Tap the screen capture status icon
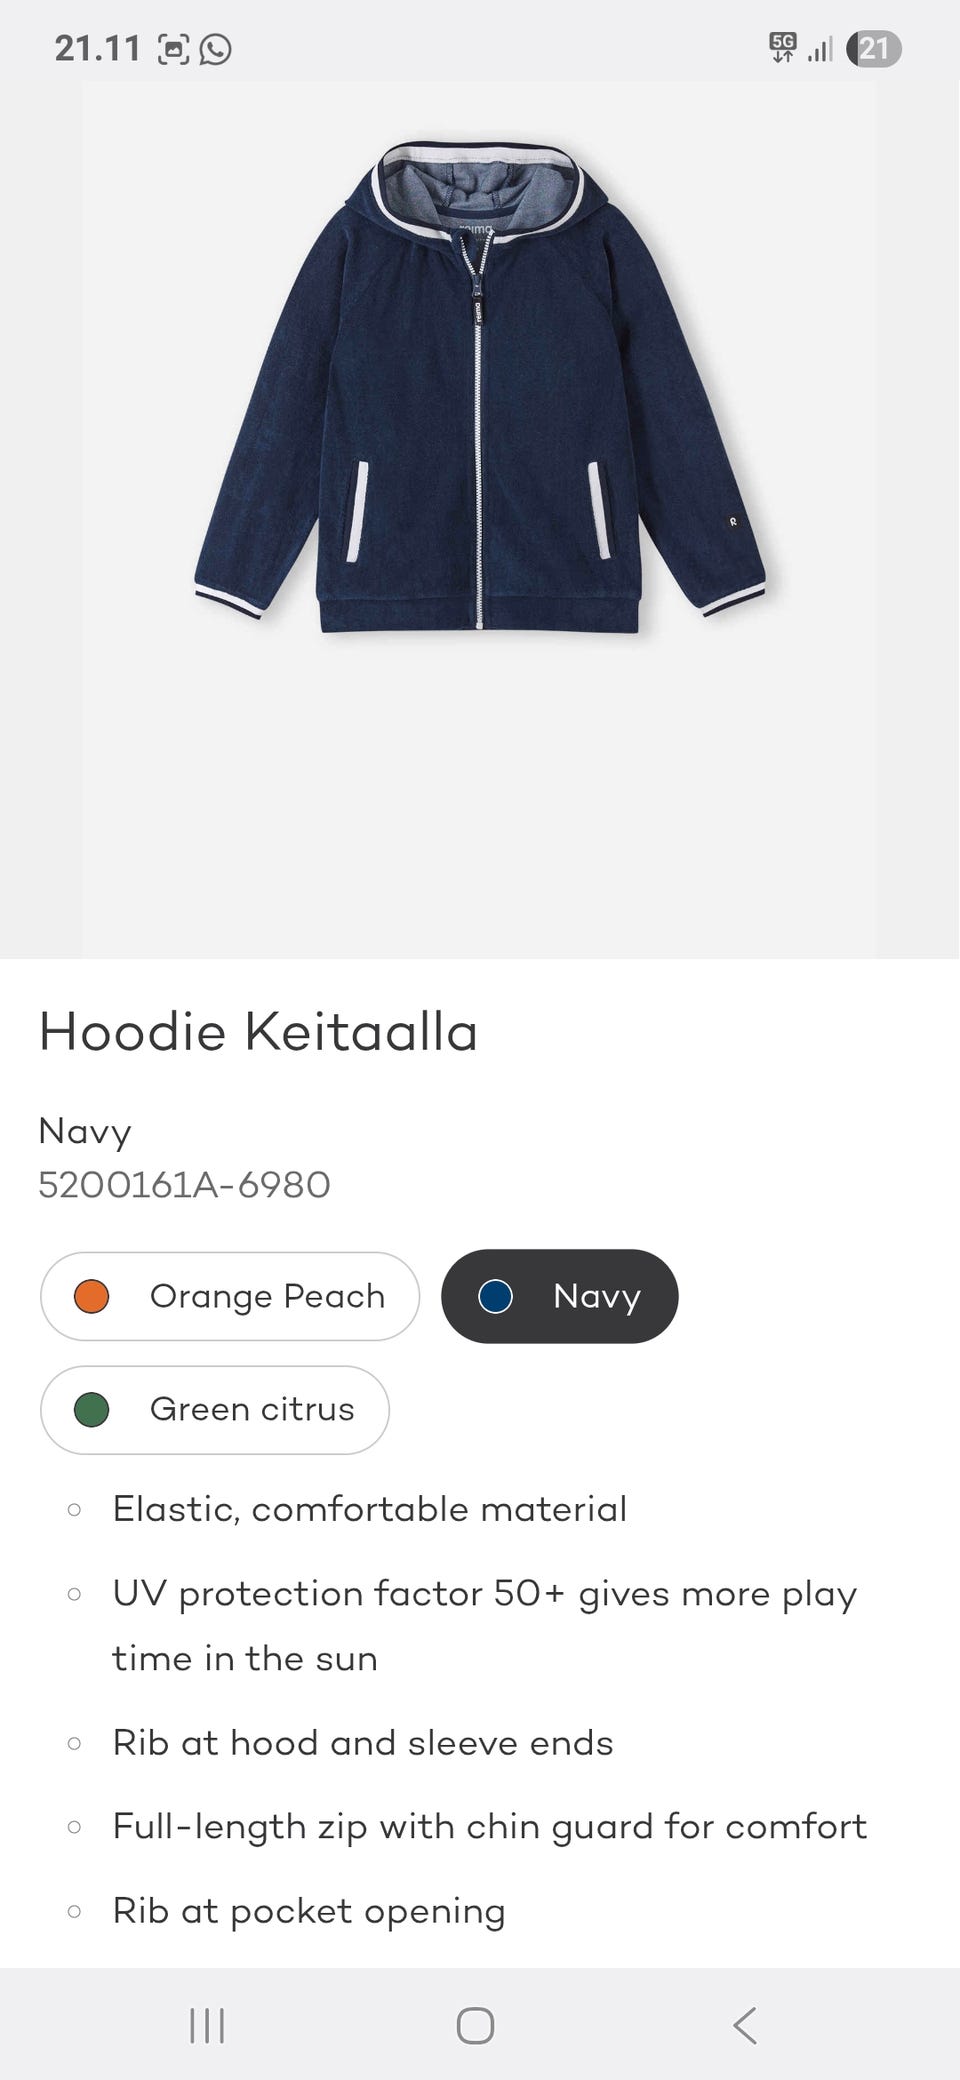This screenshot has width=960, height=2080. 174,49
